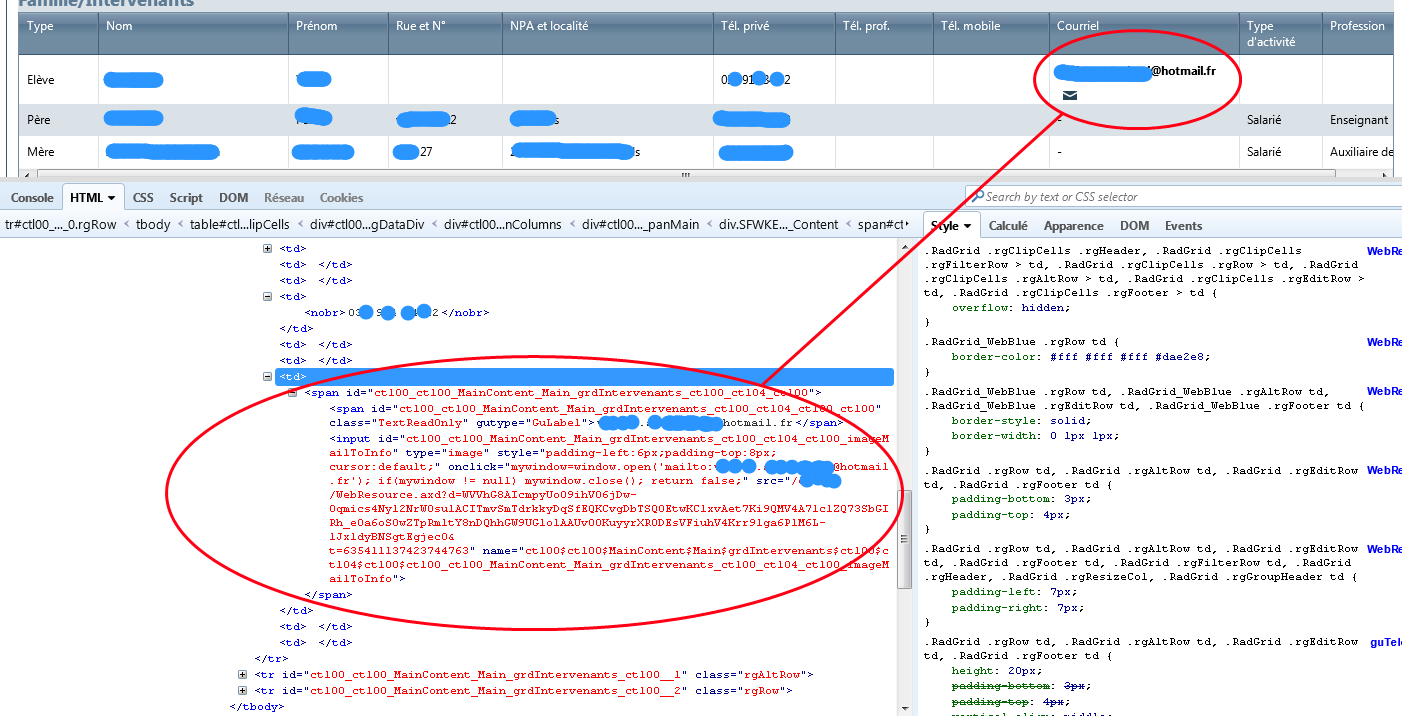
Task: Click the Rue et N° column header
Action: 445,33
